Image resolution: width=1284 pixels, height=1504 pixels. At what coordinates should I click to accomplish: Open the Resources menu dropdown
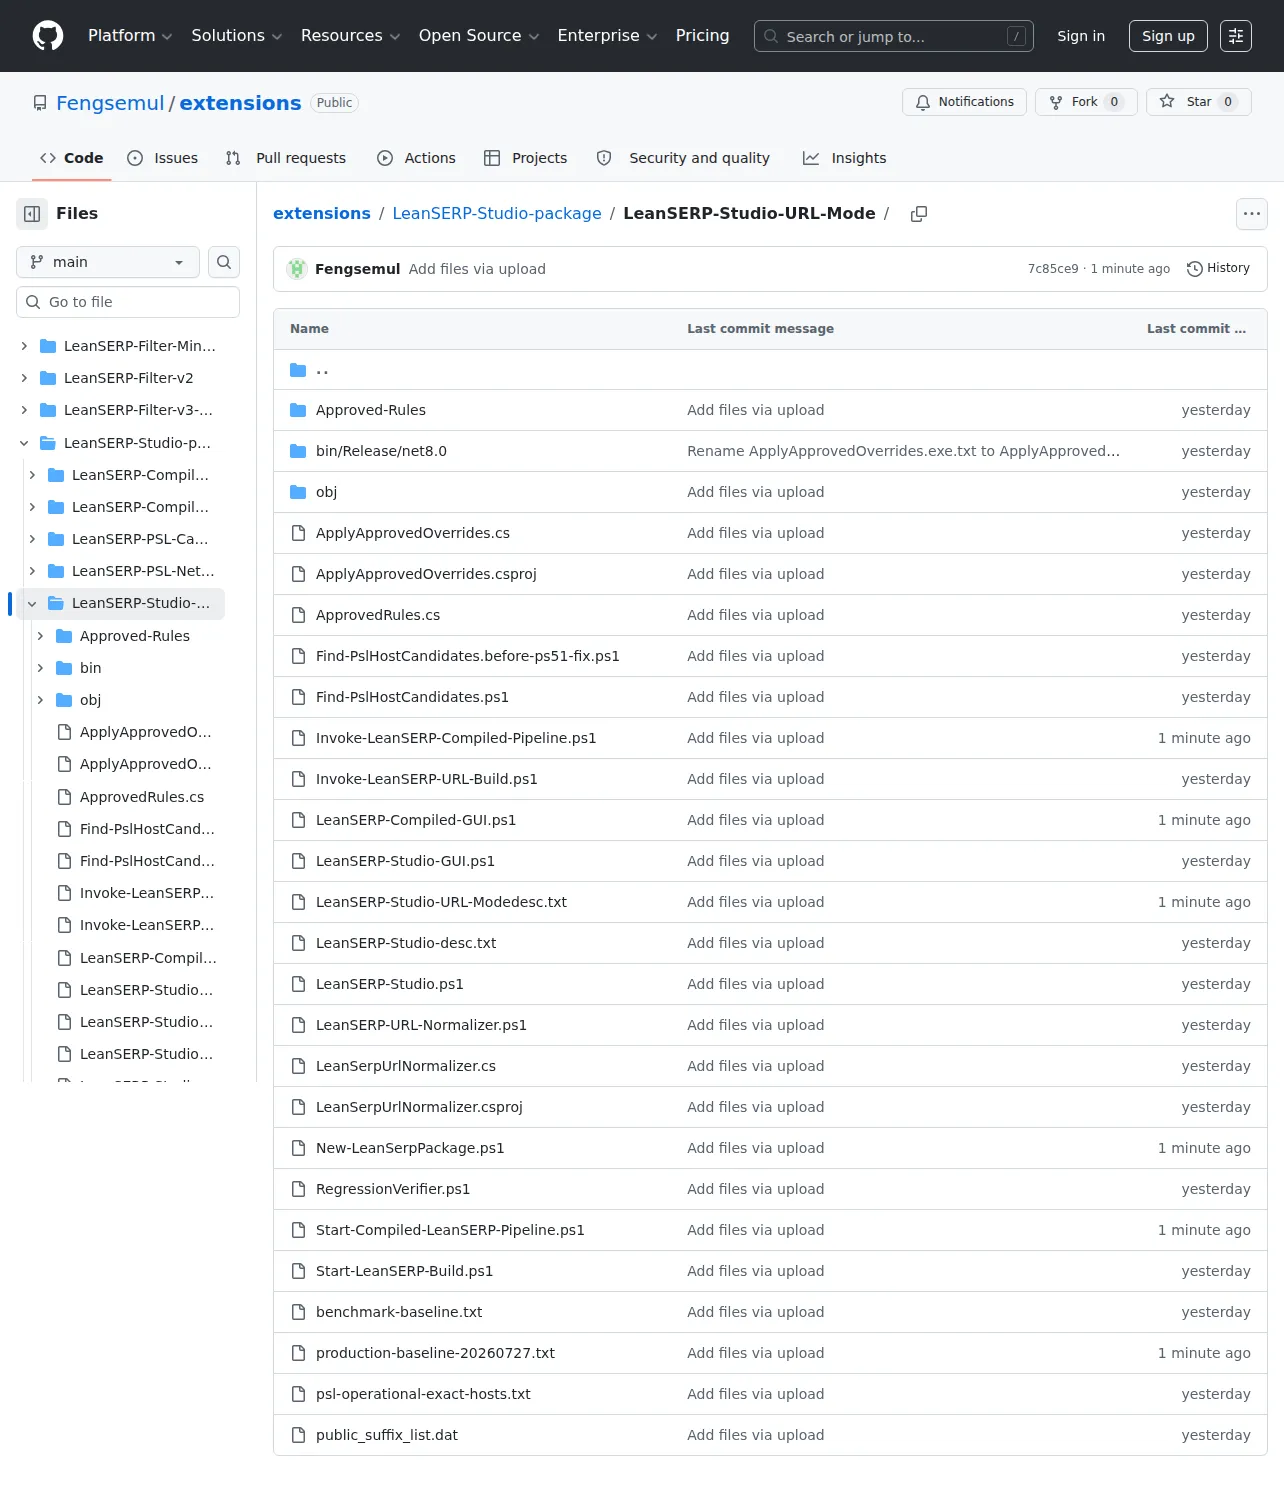pos(350,36)
